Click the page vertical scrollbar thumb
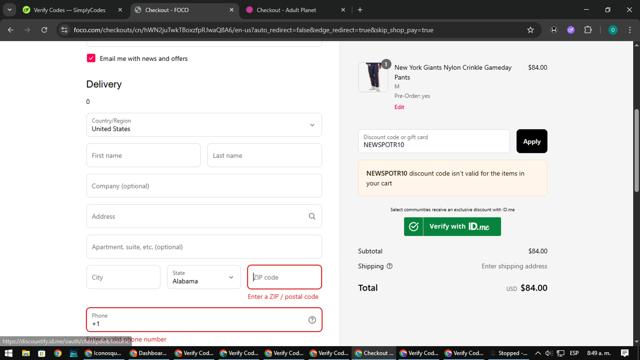This screenshot has height=360, width=640. pos(636,150)
